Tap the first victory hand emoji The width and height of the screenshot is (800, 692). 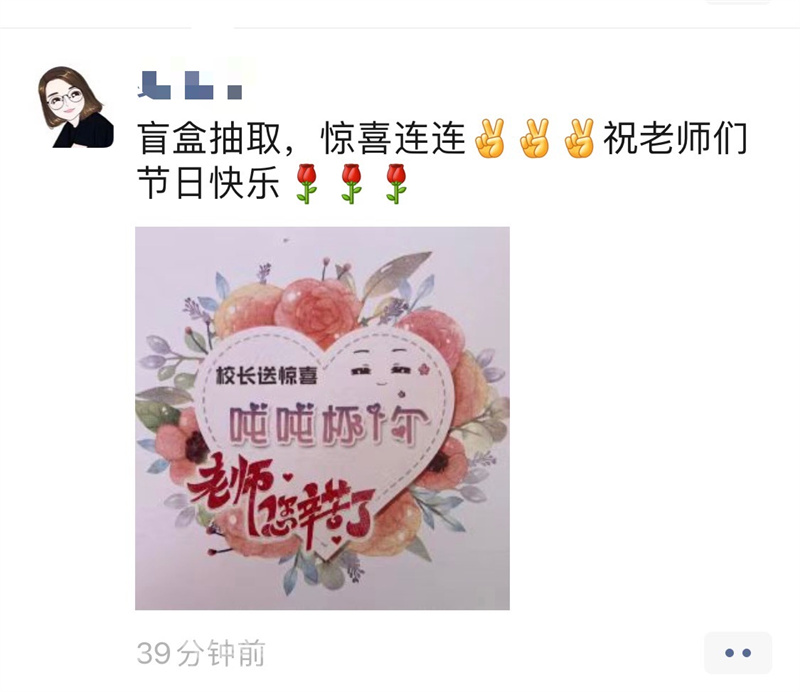tap(490, 138)
